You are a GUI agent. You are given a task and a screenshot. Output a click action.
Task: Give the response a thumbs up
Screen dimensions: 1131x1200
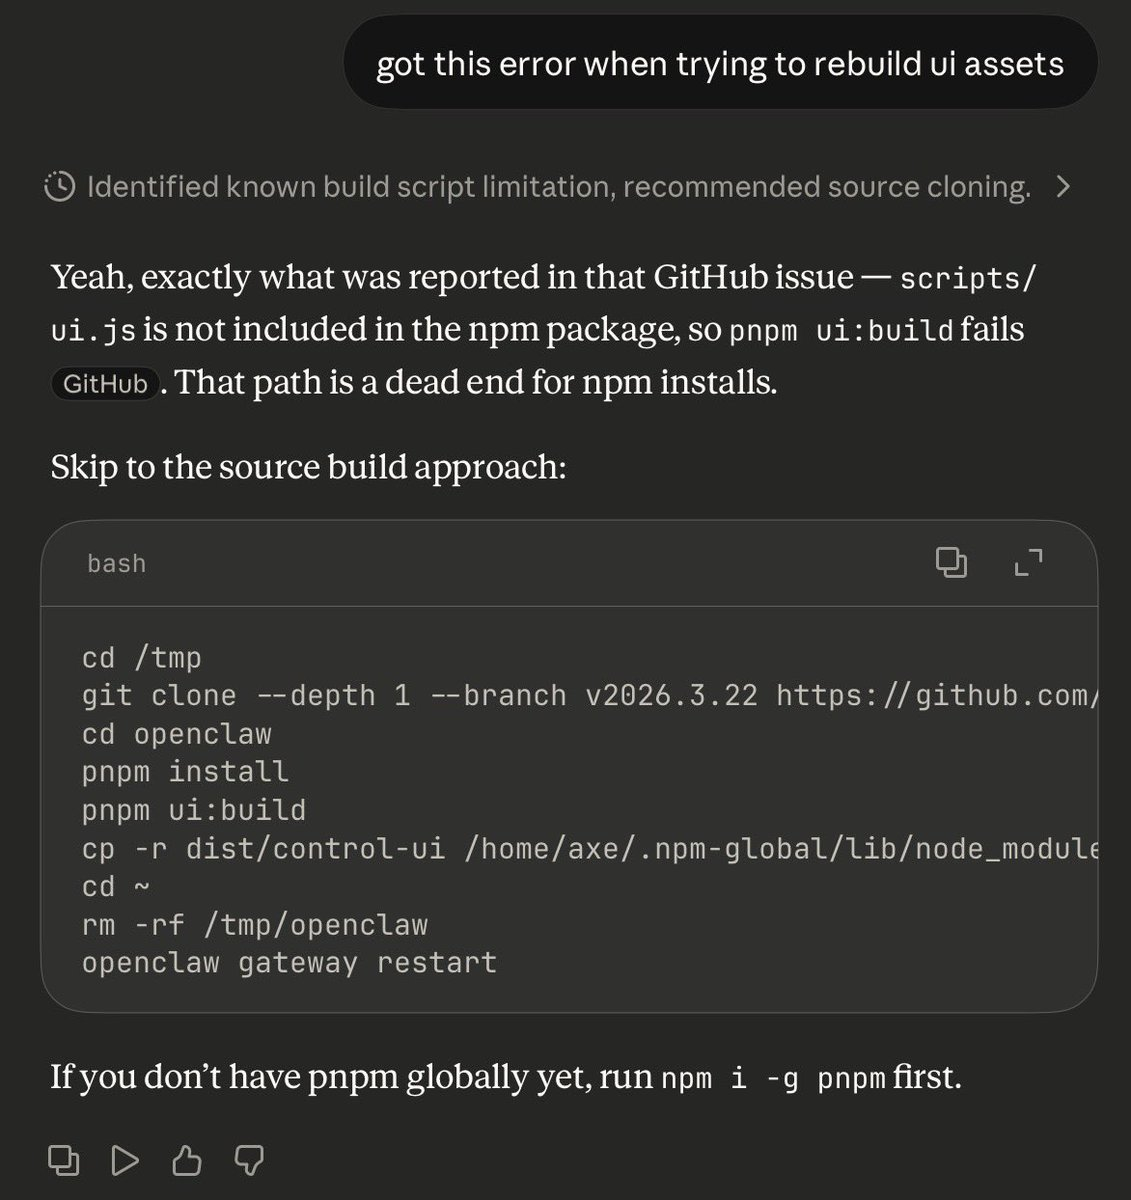coord(187,1160)
